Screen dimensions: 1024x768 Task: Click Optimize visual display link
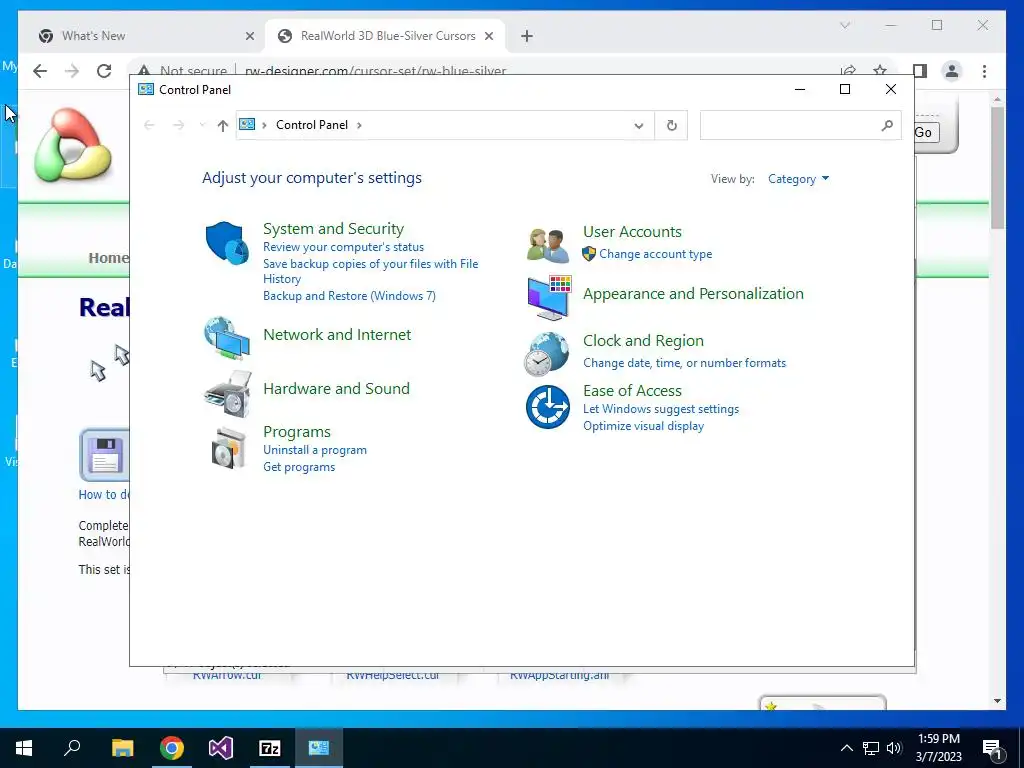(643, 426)
